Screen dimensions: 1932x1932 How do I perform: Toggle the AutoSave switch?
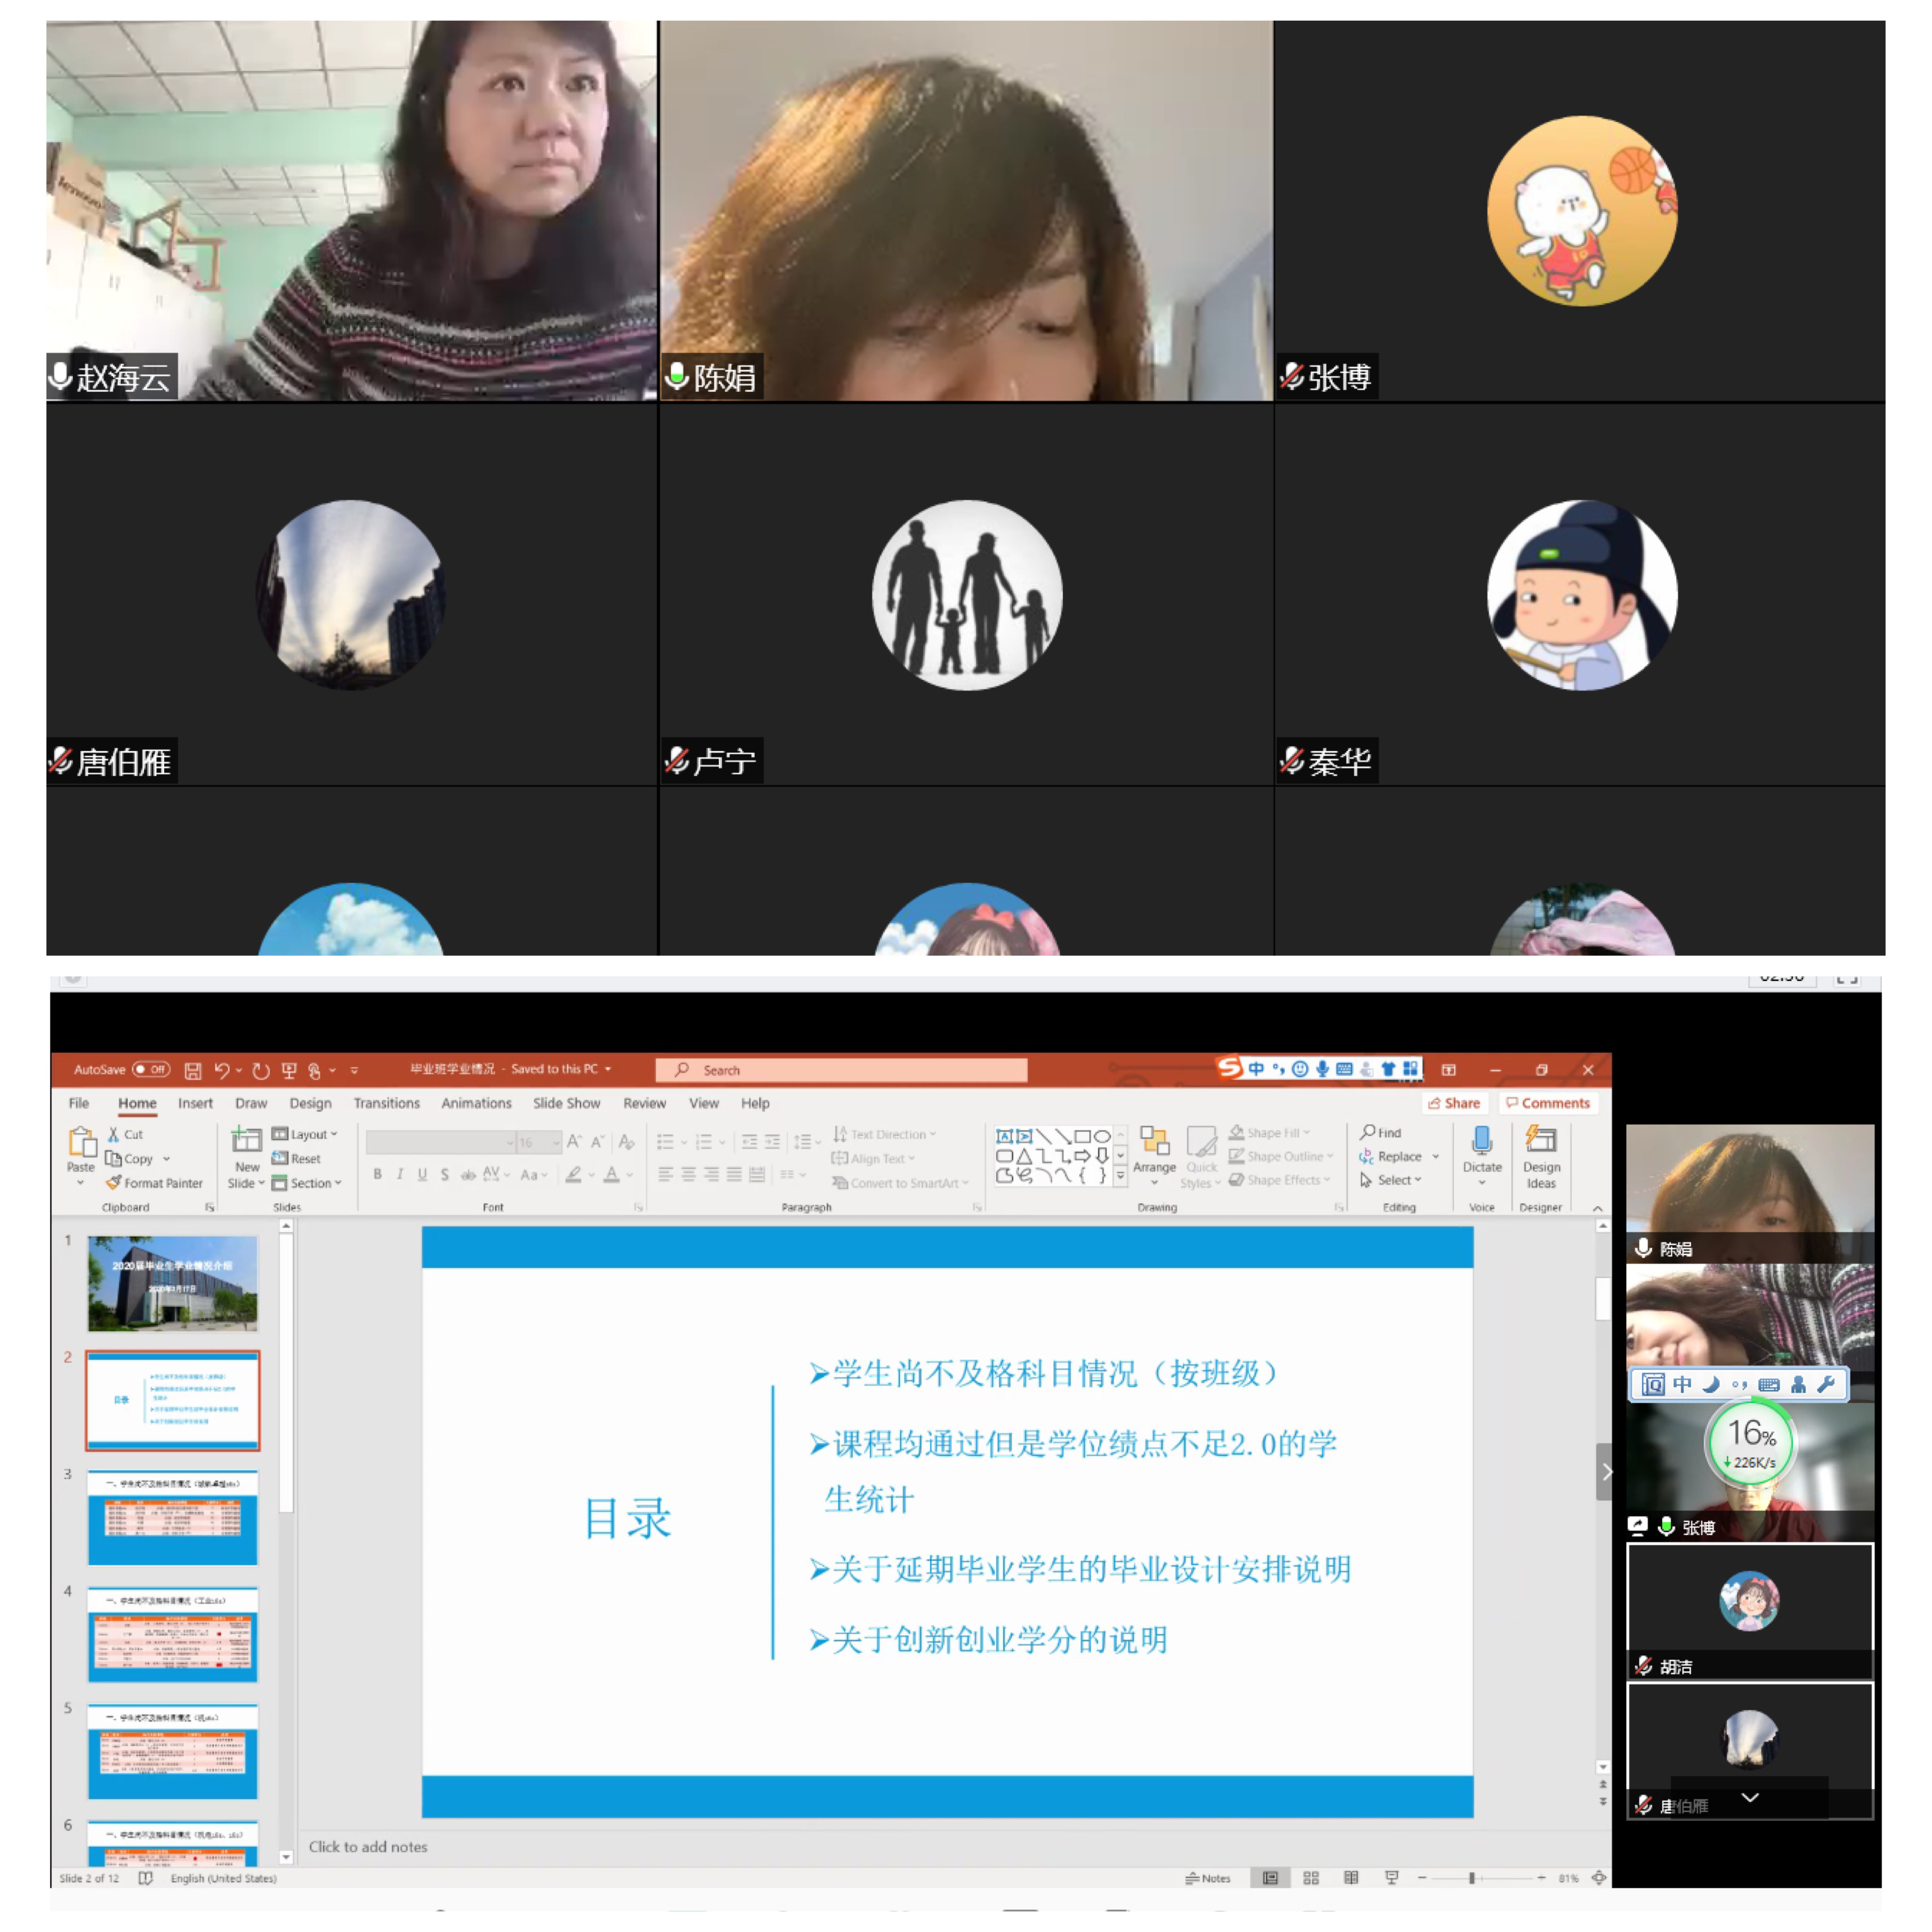pos(152,1069)
